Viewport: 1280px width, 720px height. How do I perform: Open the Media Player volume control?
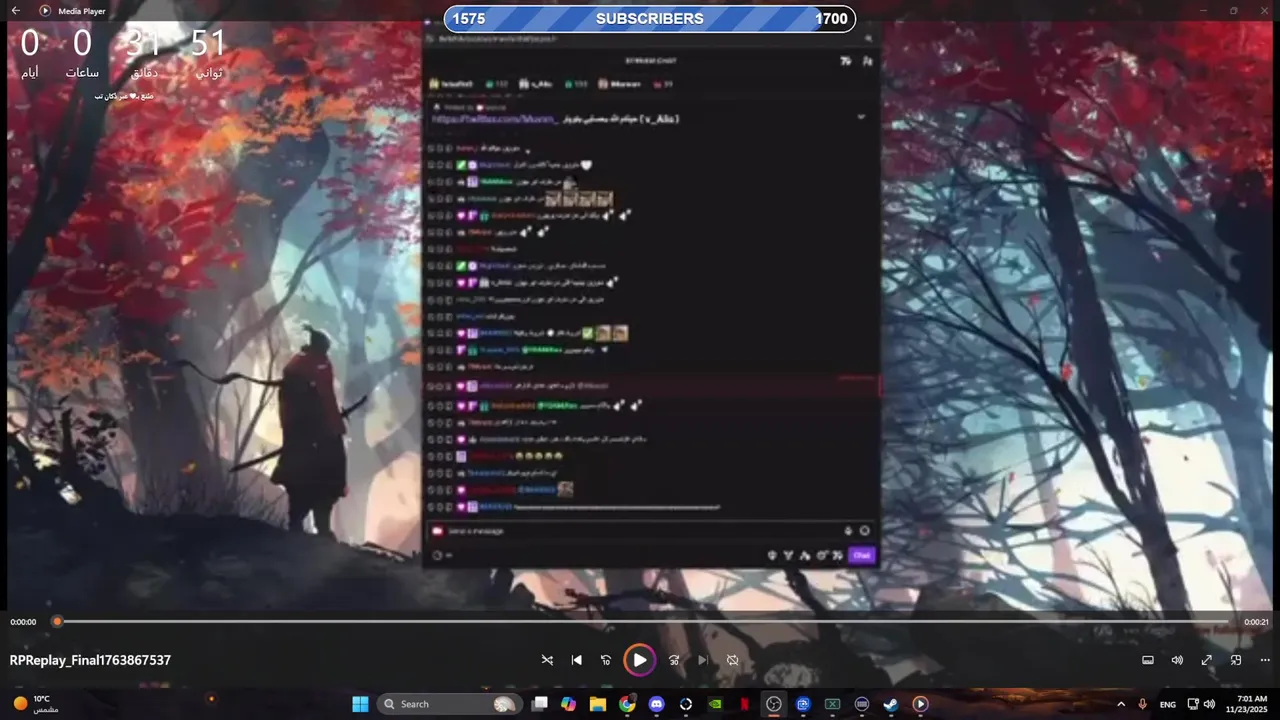(x=1177, y=660)
